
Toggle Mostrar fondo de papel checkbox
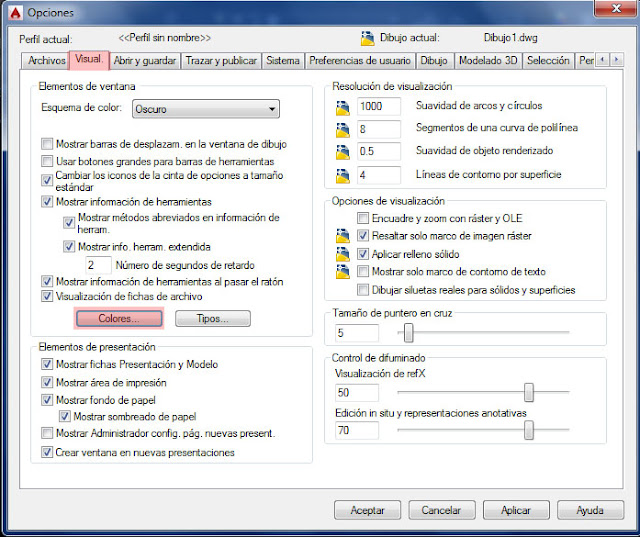47,400
